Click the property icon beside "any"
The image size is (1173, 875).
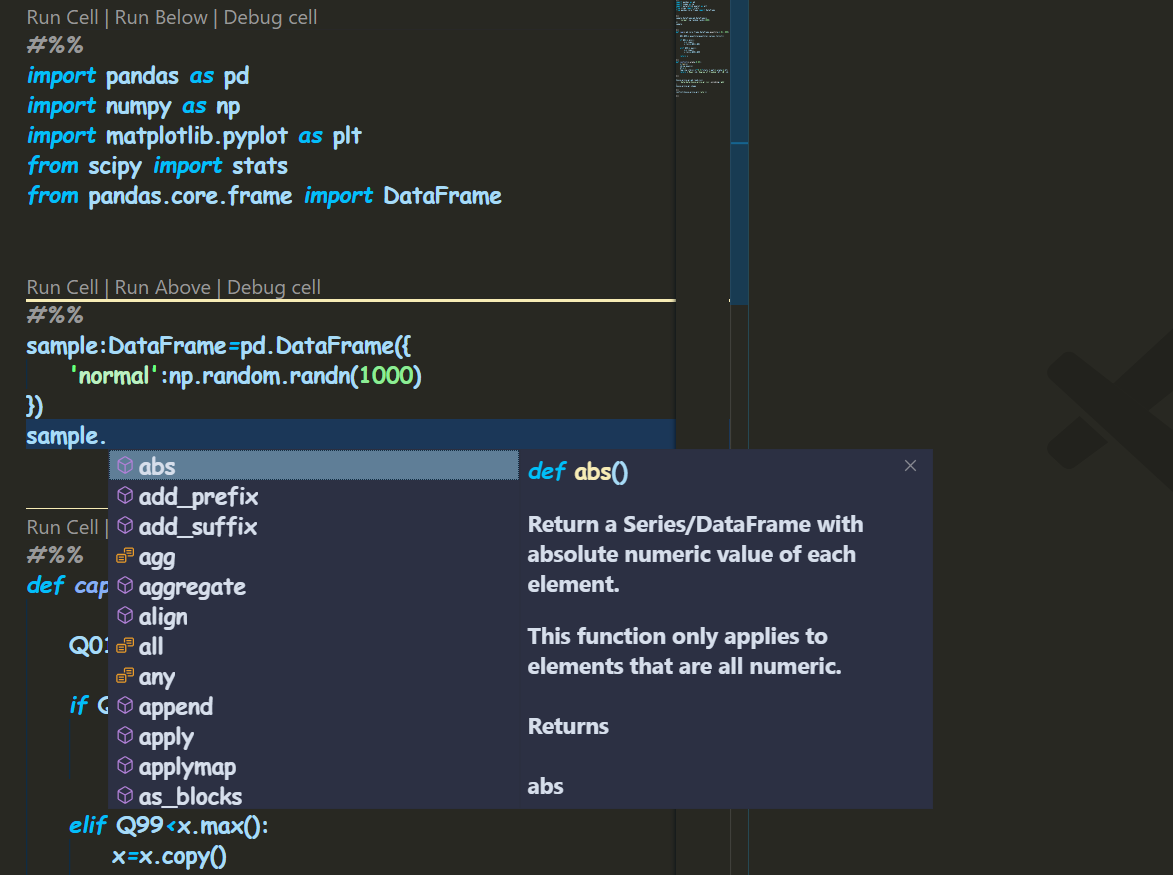click(124, 676)
